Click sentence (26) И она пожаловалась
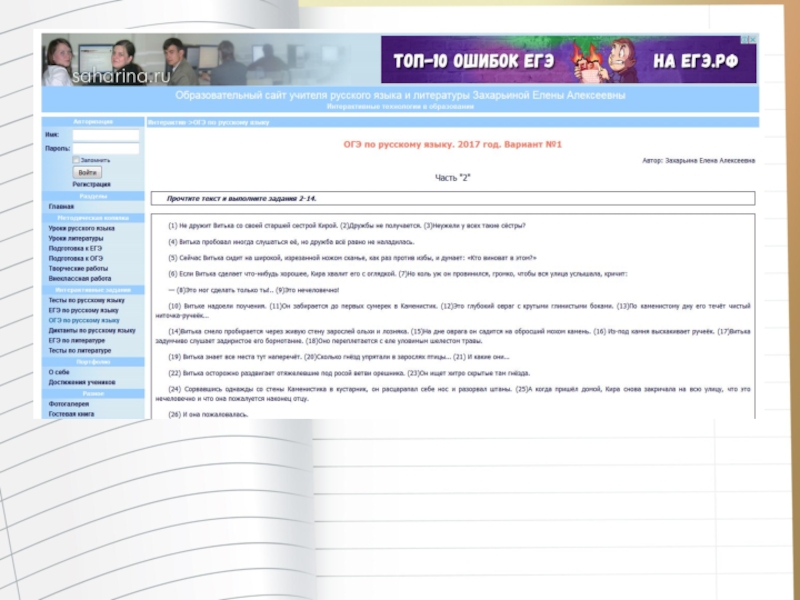The width and height of the screenshot is (800, 600). pyautogui.click(x=208, y=415)
